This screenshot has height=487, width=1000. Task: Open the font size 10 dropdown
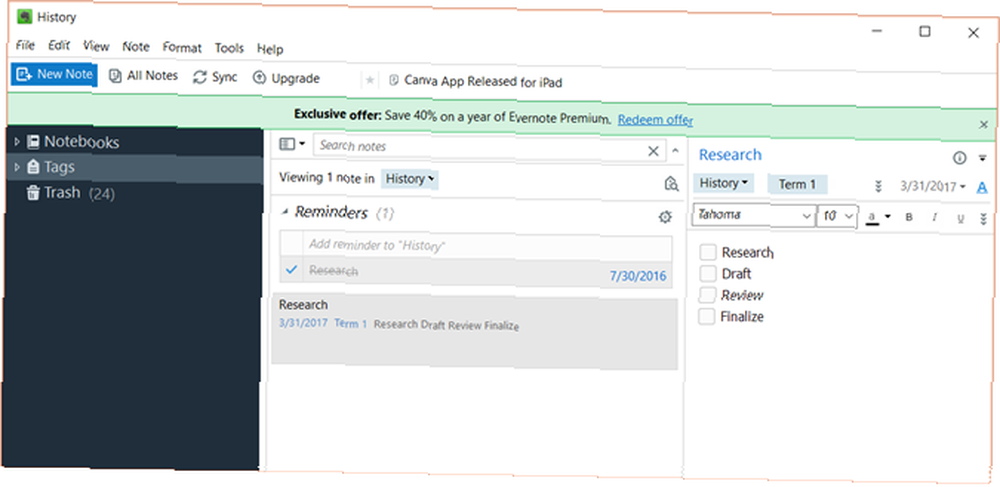coord(836,217)
